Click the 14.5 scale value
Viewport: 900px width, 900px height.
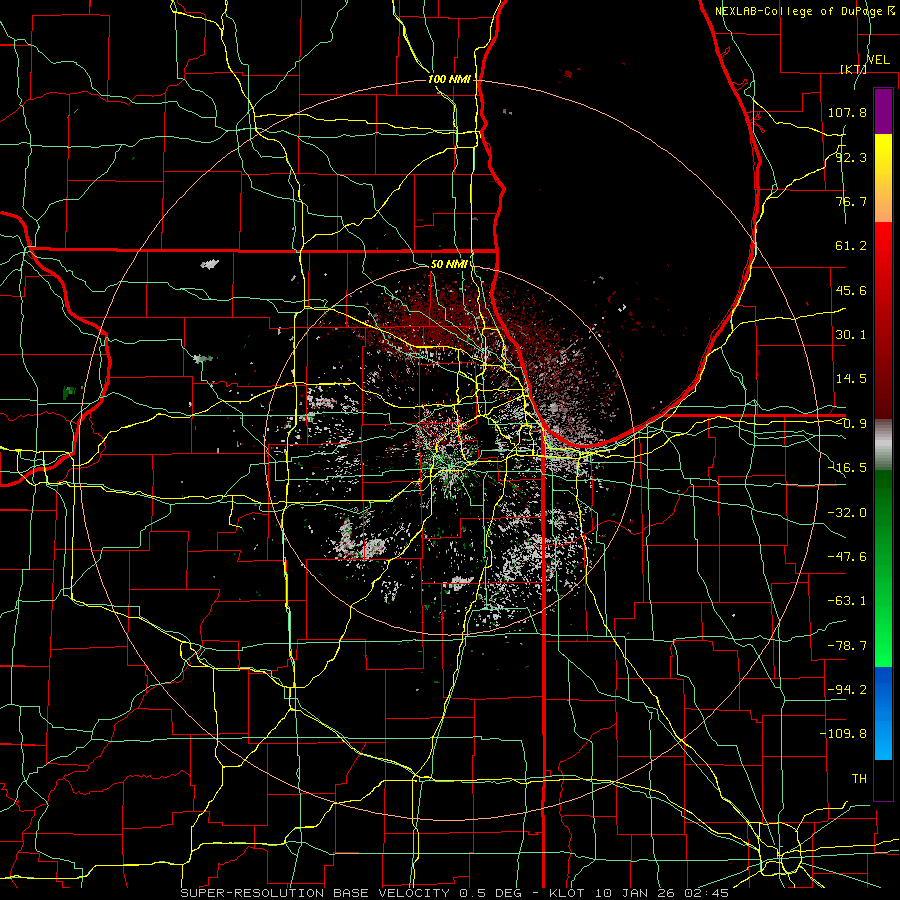click(851, 379)
